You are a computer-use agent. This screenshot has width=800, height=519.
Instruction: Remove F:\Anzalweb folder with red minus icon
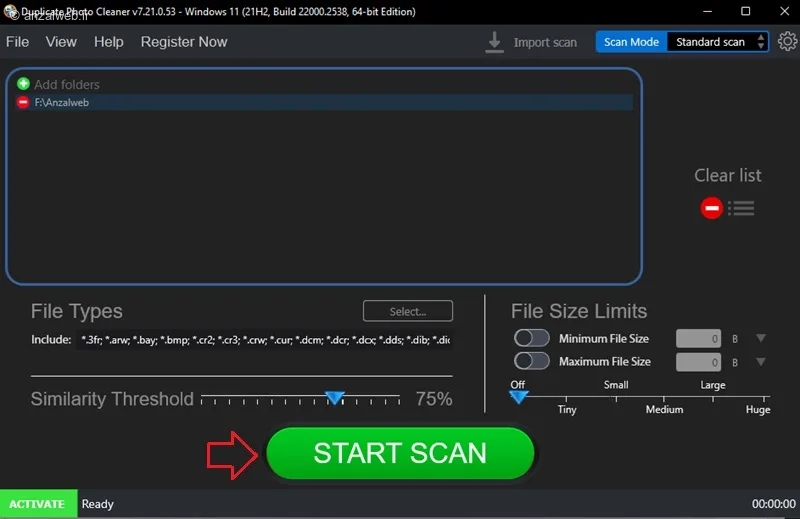point(23,102)
